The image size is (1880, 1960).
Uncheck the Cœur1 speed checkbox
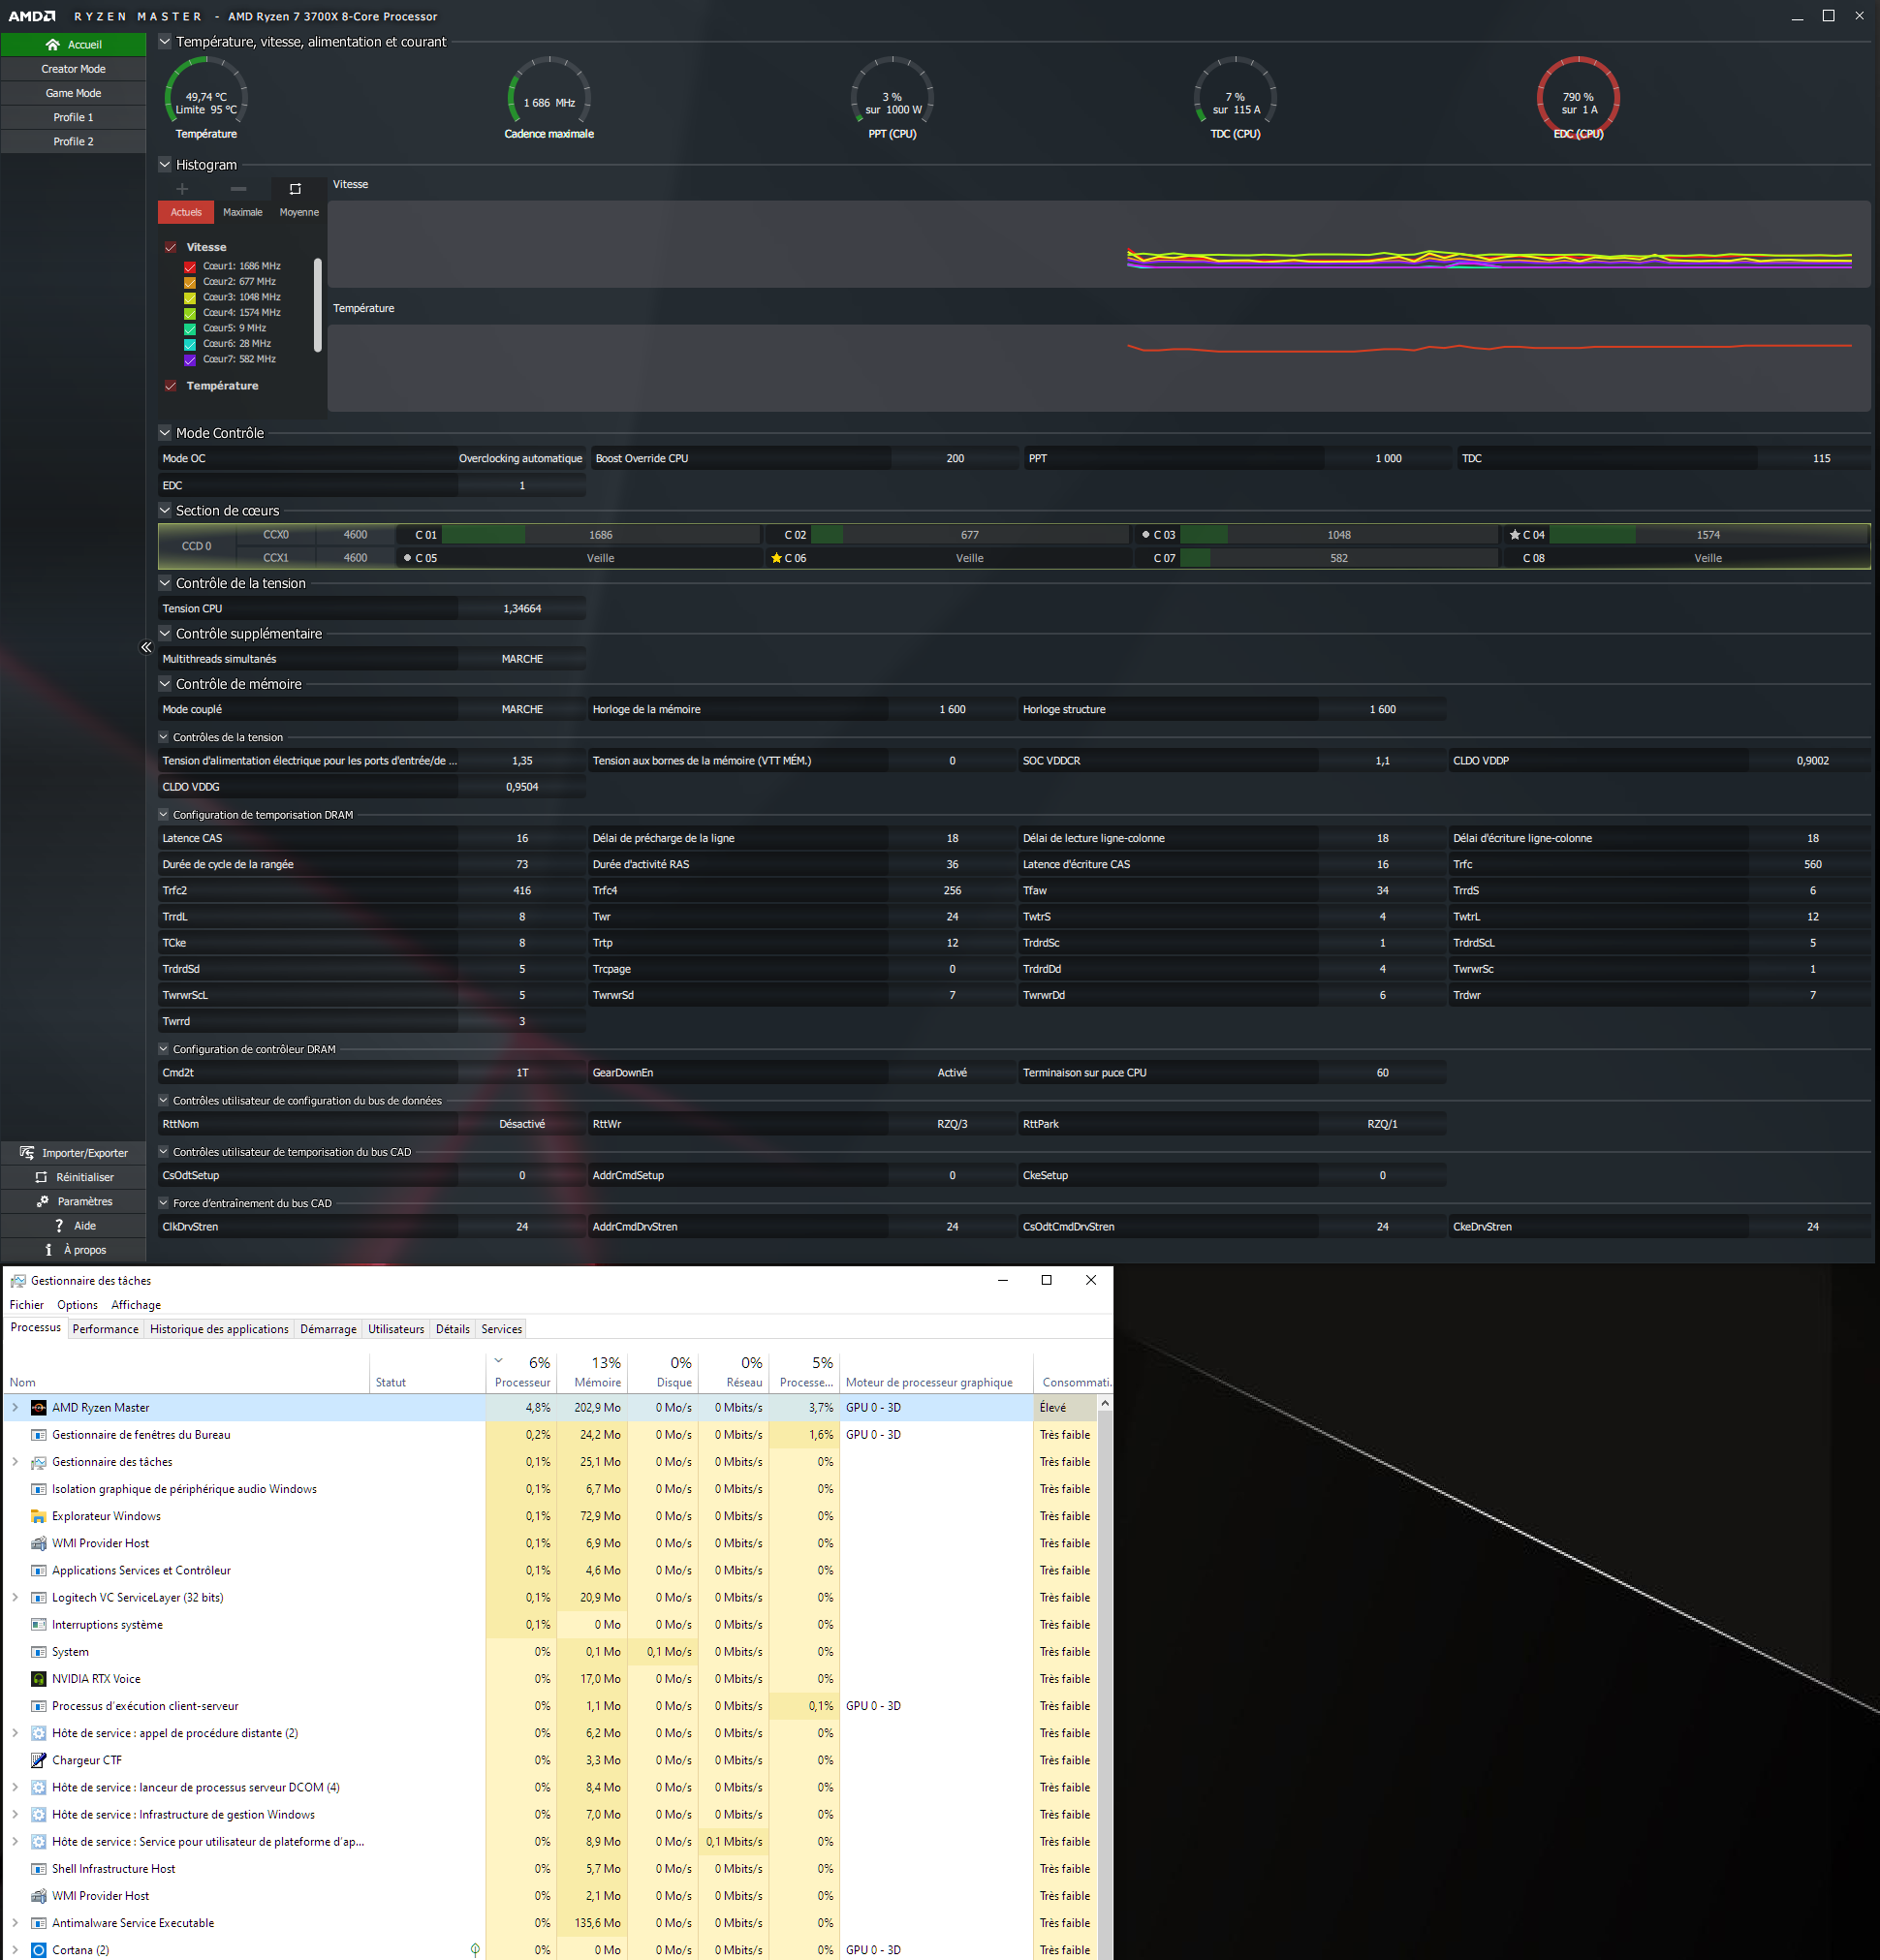point(190,267)
